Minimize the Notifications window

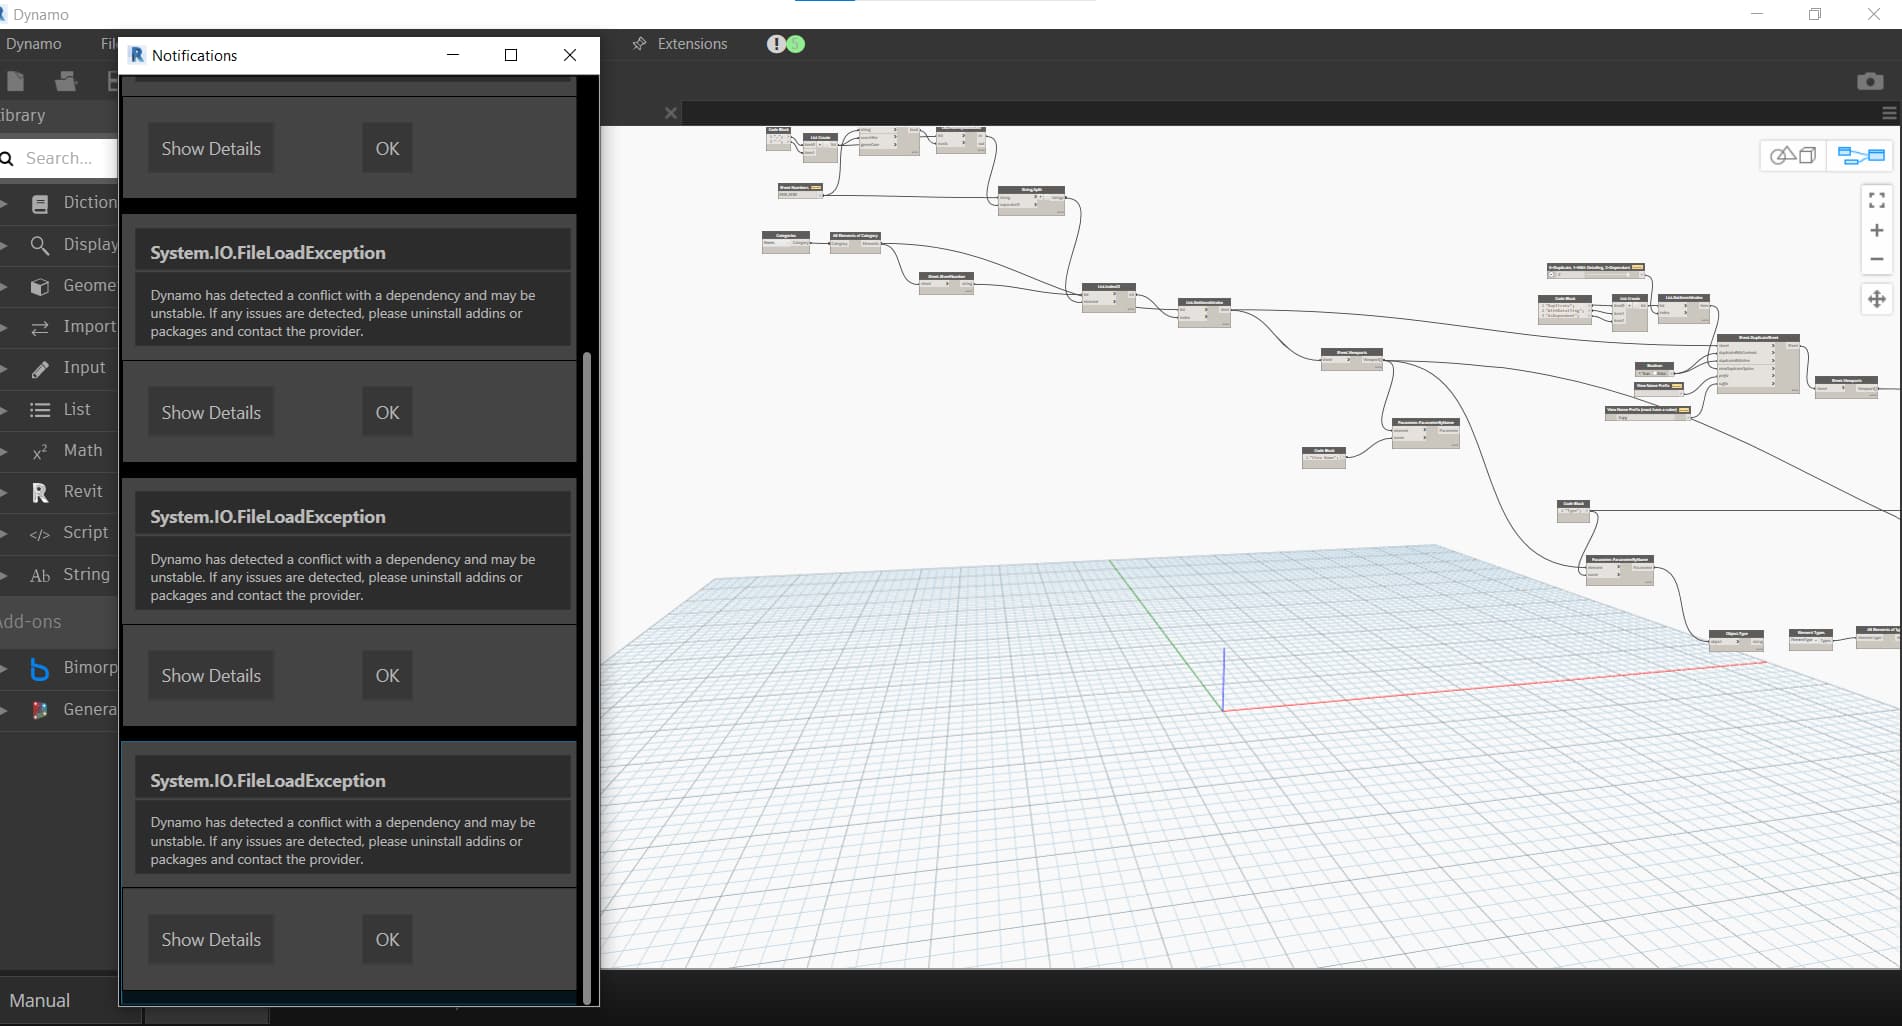pos(453,55)
